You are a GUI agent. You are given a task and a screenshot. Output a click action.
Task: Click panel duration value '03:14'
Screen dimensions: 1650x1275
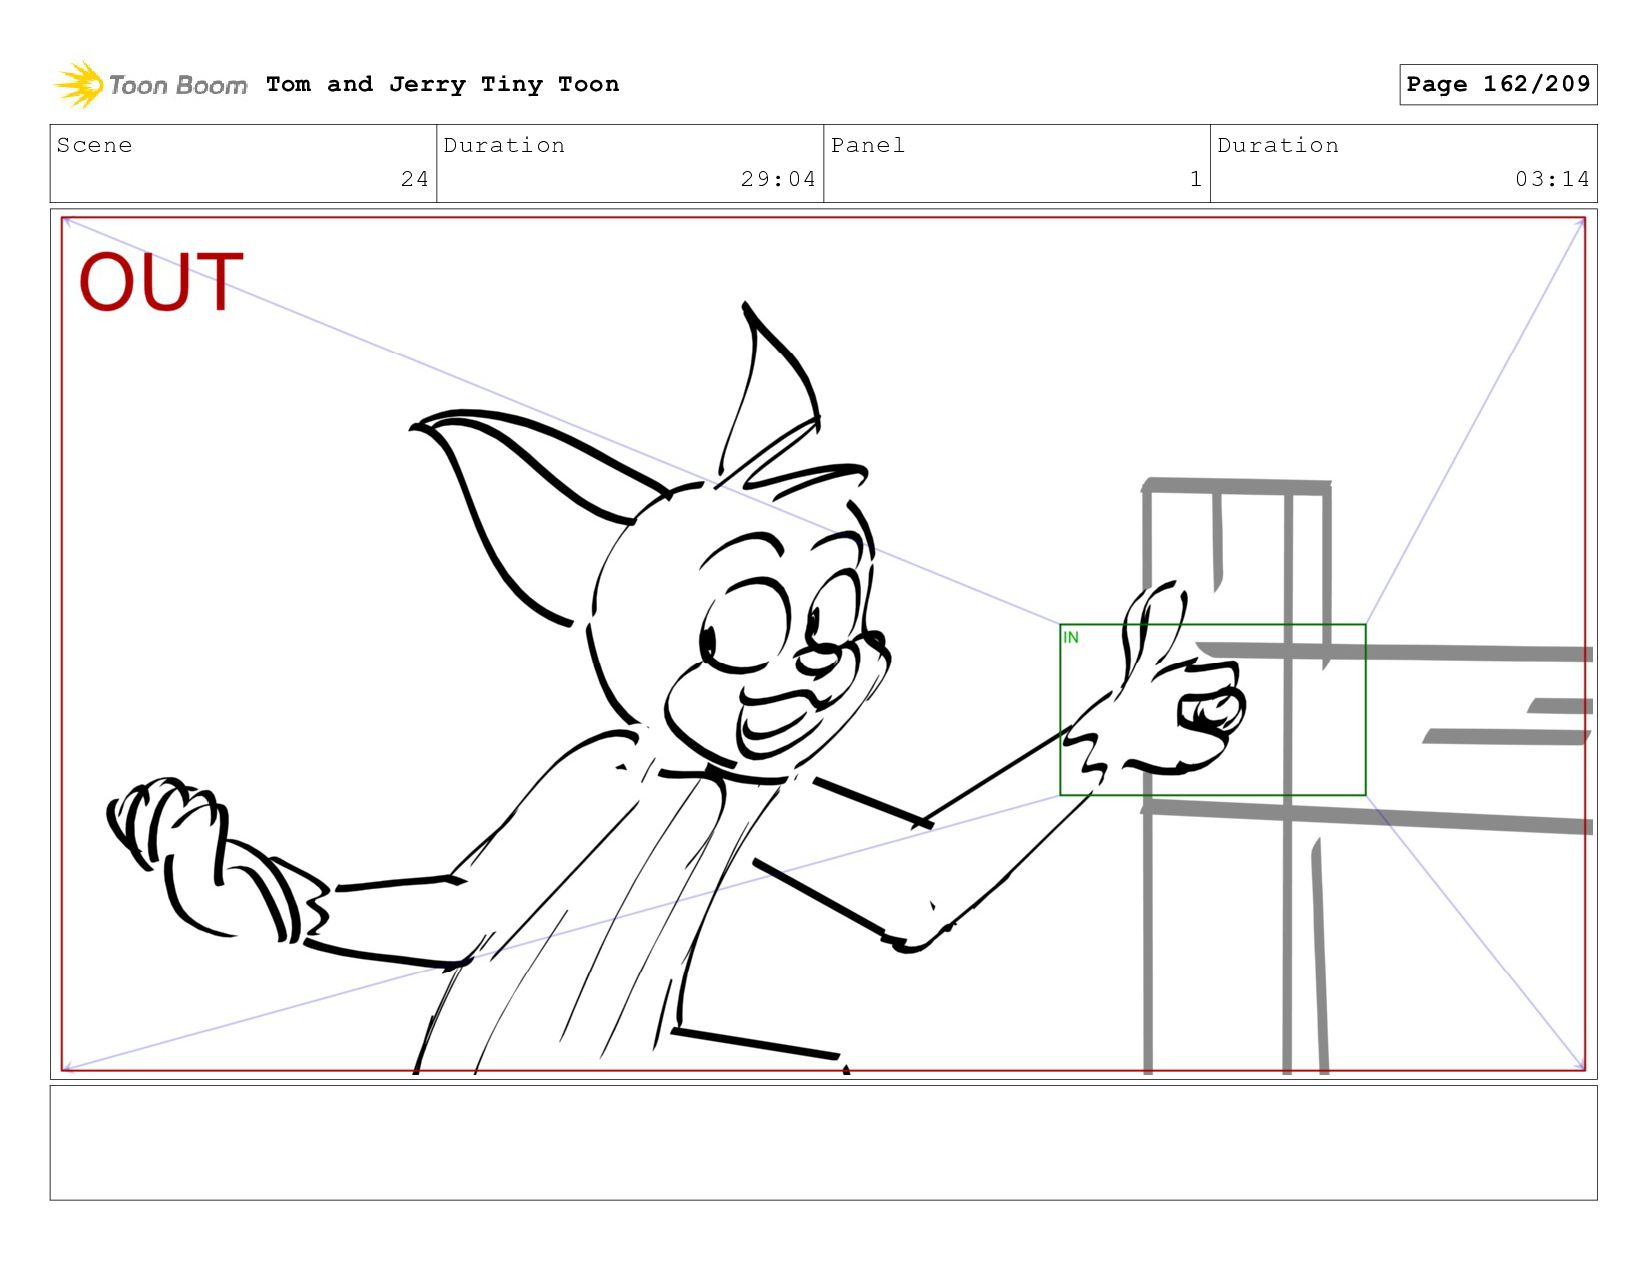pos(1552,179)
